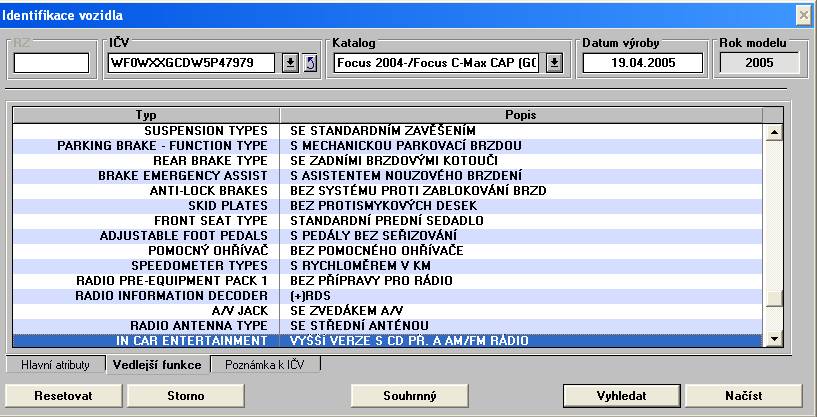The height and width of the screenshot is (417, 817).
Task: Close the Identifikace vozidla dialog
Action: (803, 14)
